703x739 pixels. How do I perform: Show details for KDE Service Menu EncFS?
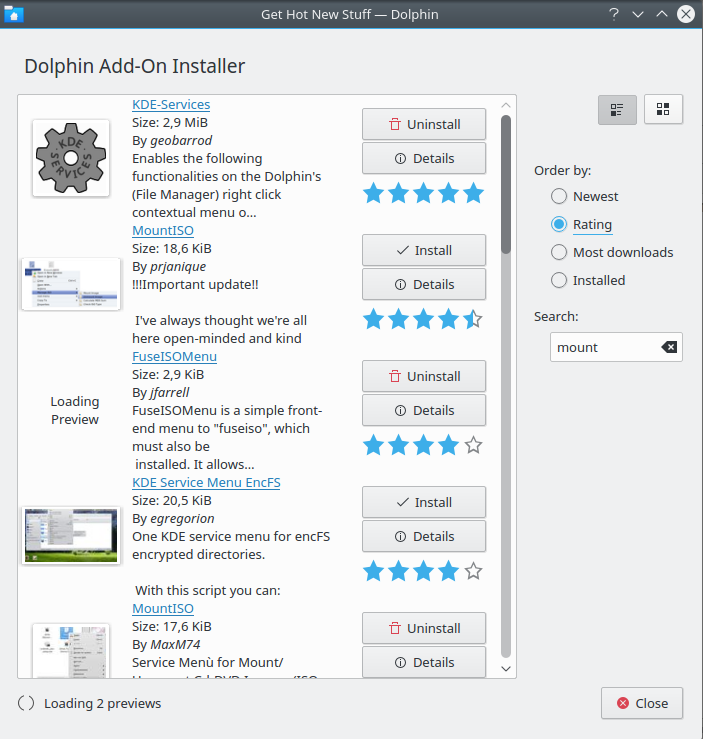point(424,536)
